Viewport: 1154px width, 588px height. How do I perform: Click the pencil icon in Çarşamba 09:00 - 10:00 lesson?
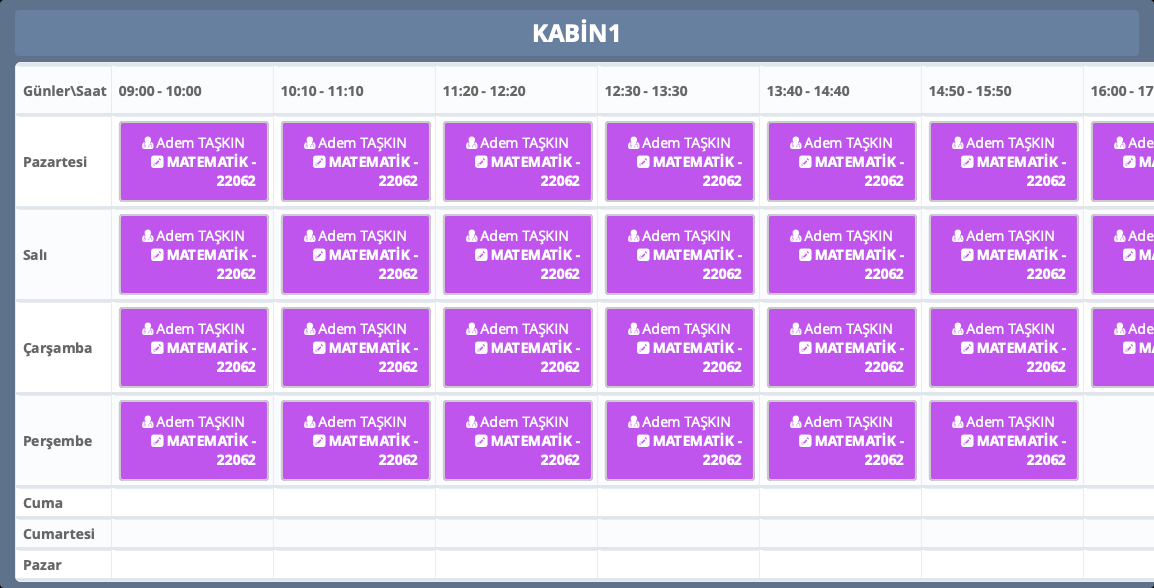coord(157,348)
